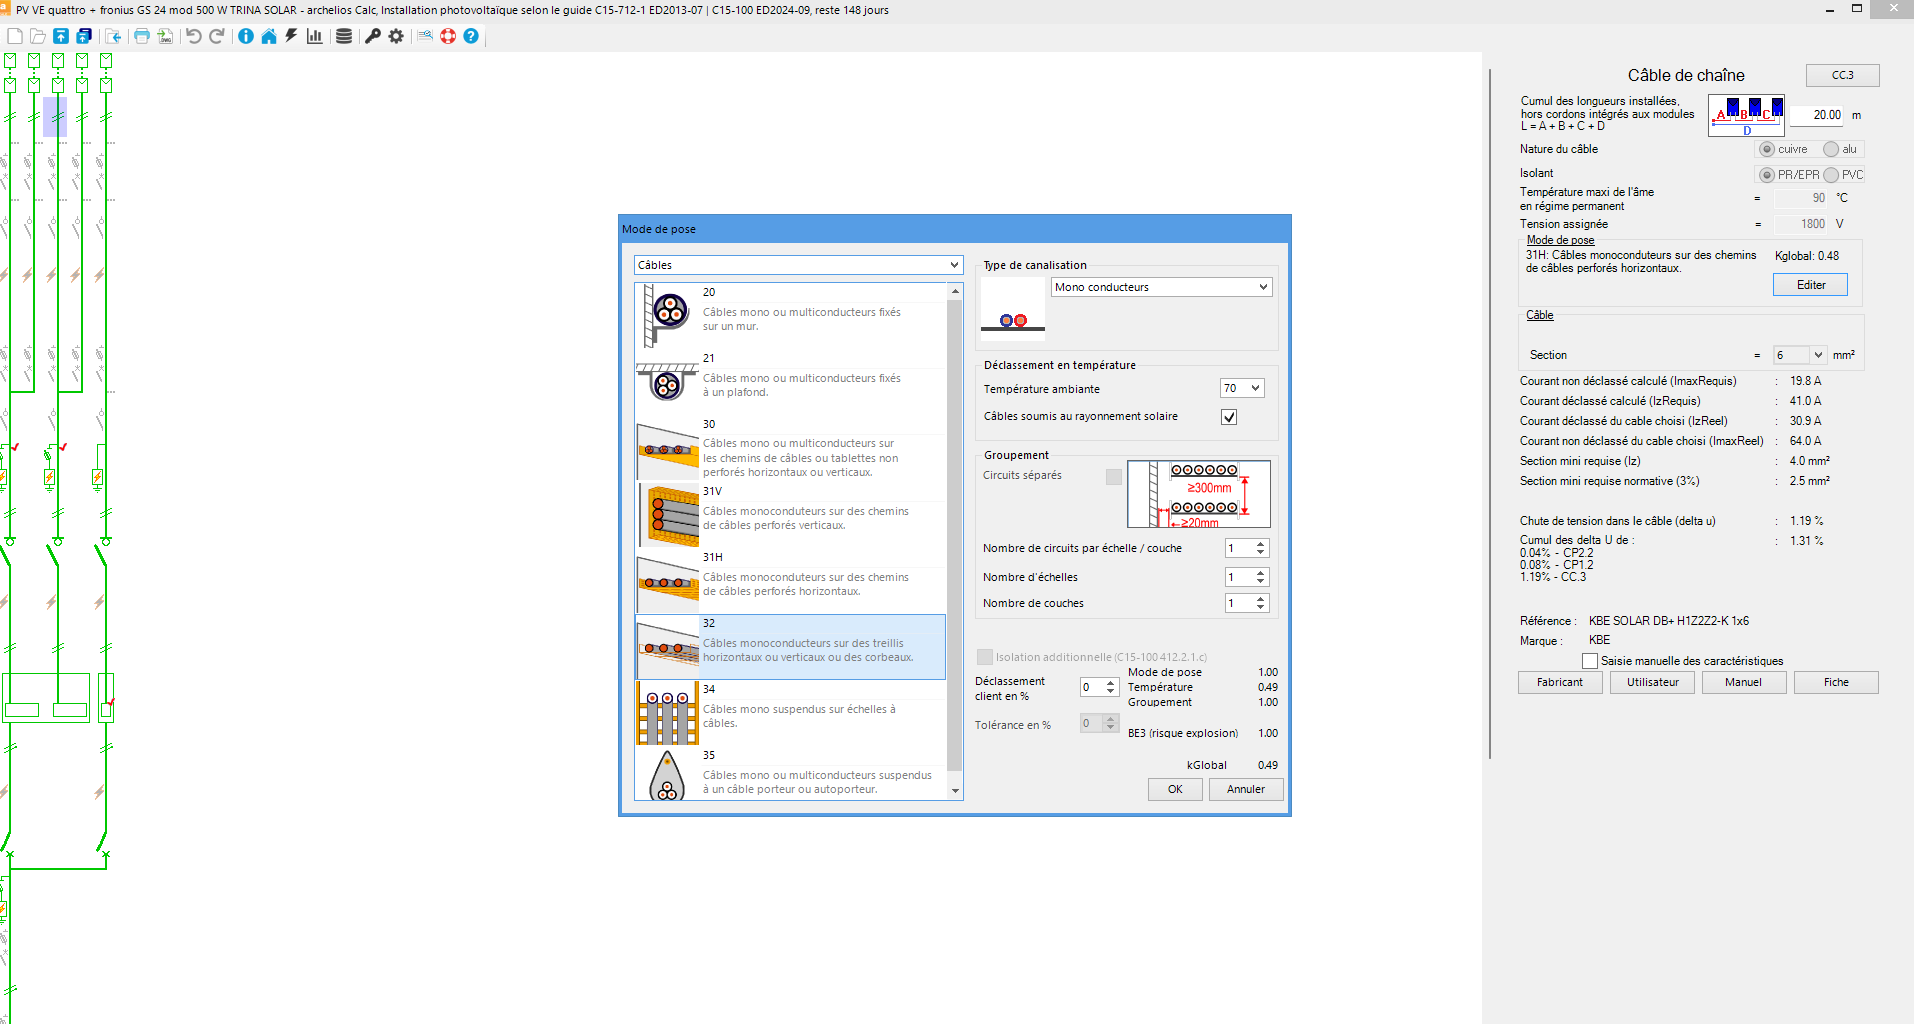The height and width of the screenshot is (1024, 1914).
Task: Select mode 20 câbles fixés sur un mur
Action: click(x=790, y=316)
